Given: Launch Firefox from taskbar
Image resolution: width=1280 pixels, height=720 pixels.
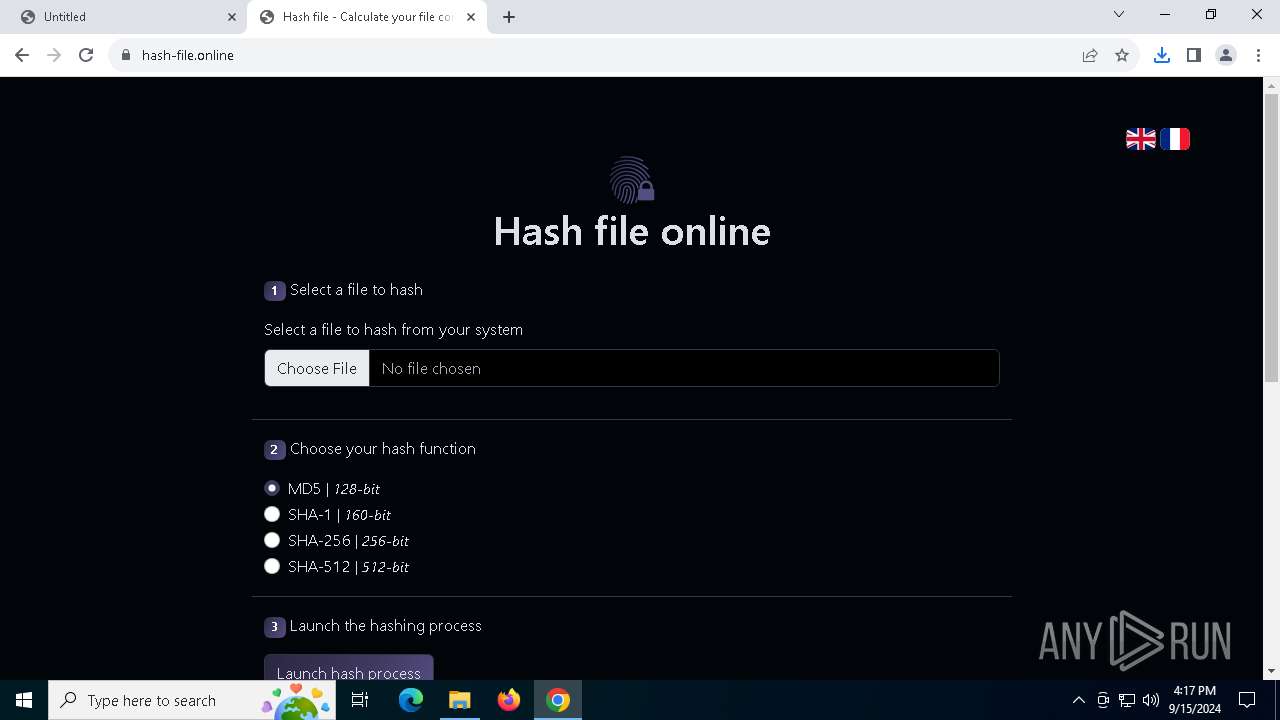Looking at the screenshot, I should (x=509, y=700).
